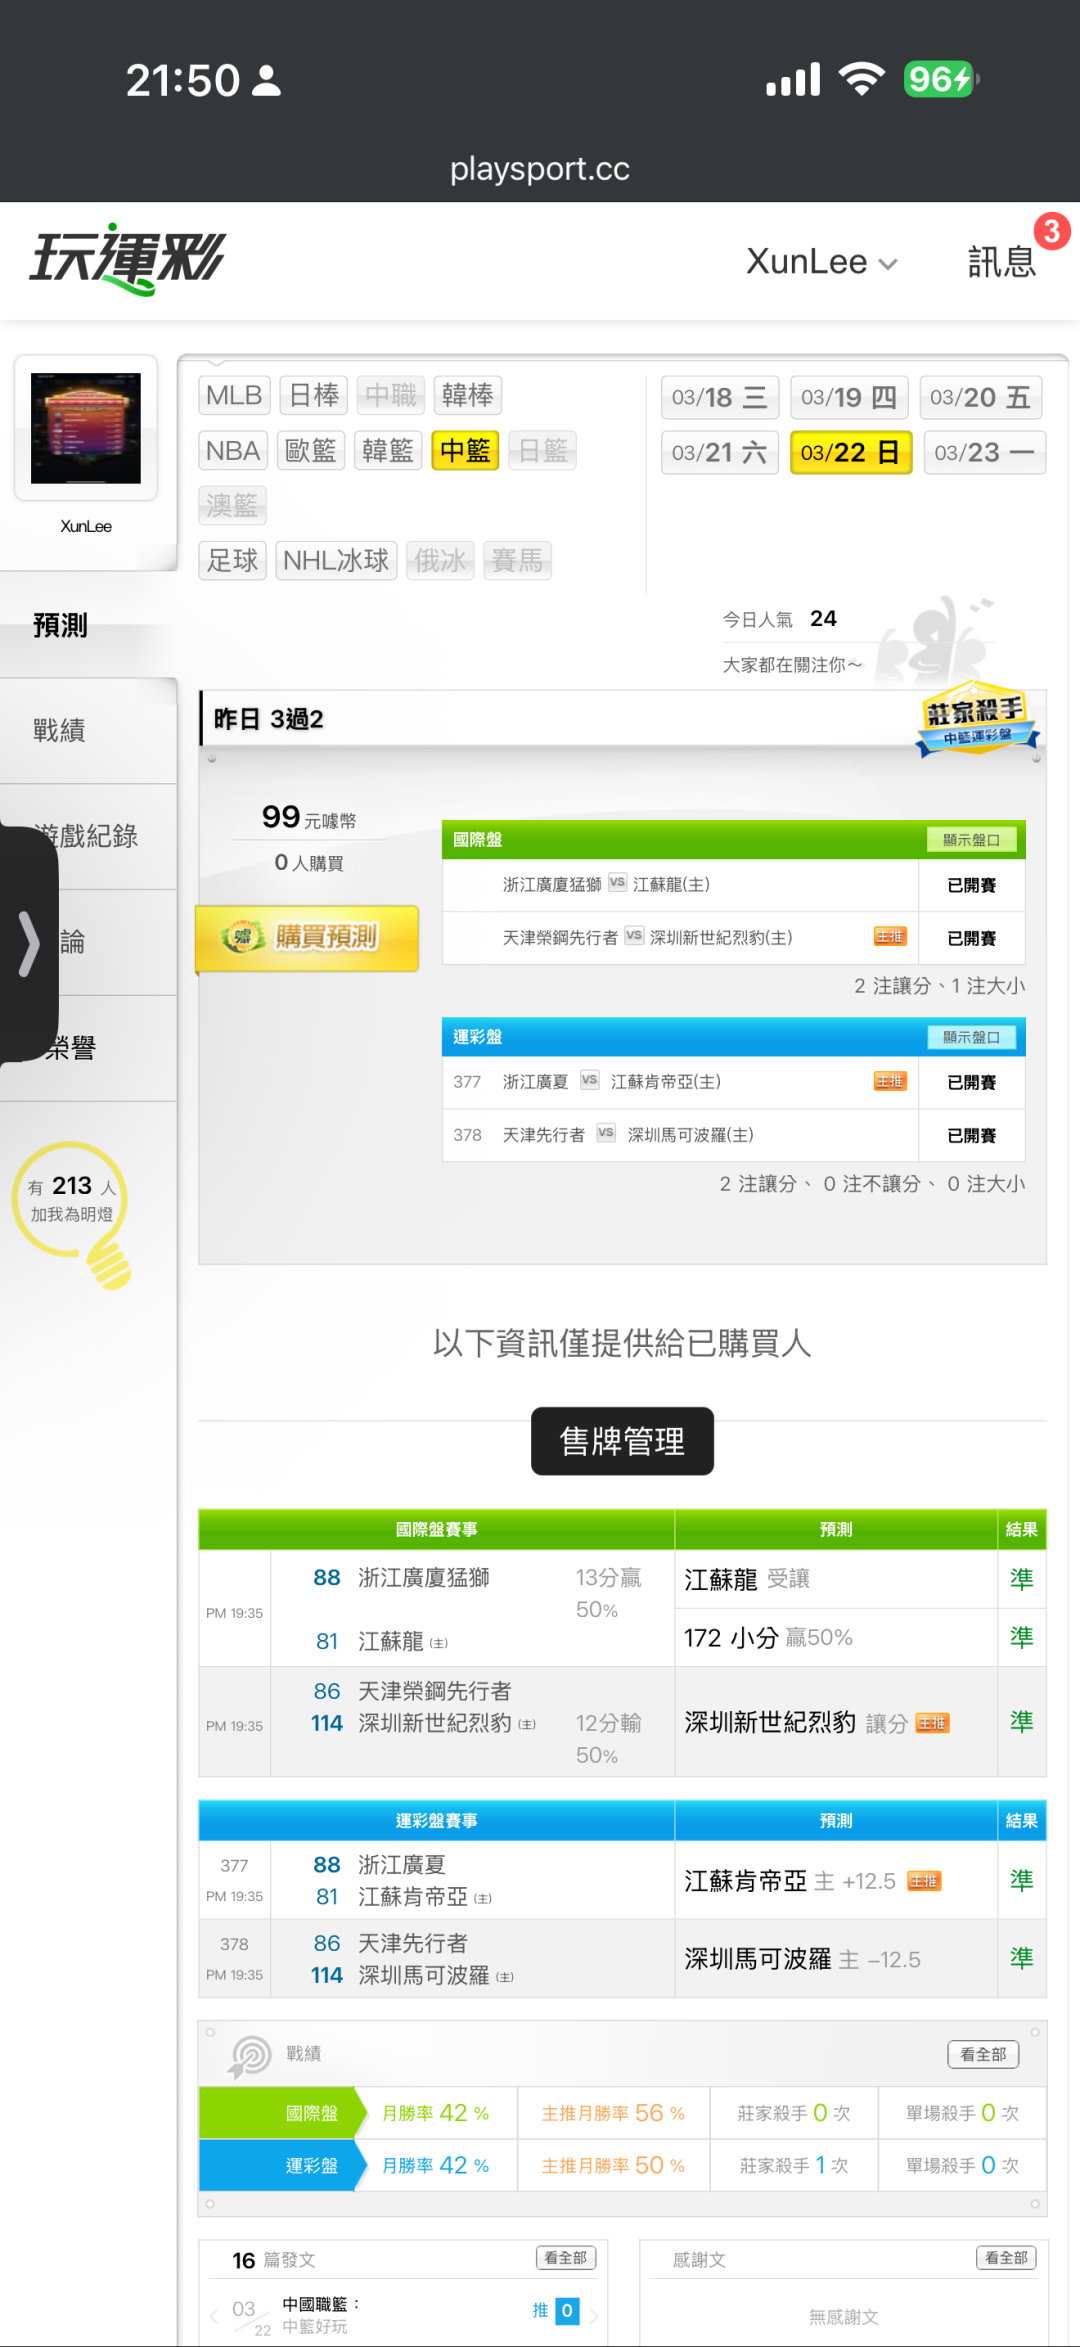Viewport: 1080px width, 2347px height.
Task: Select the NBA league tab
Action: click(x=233, y=451)
